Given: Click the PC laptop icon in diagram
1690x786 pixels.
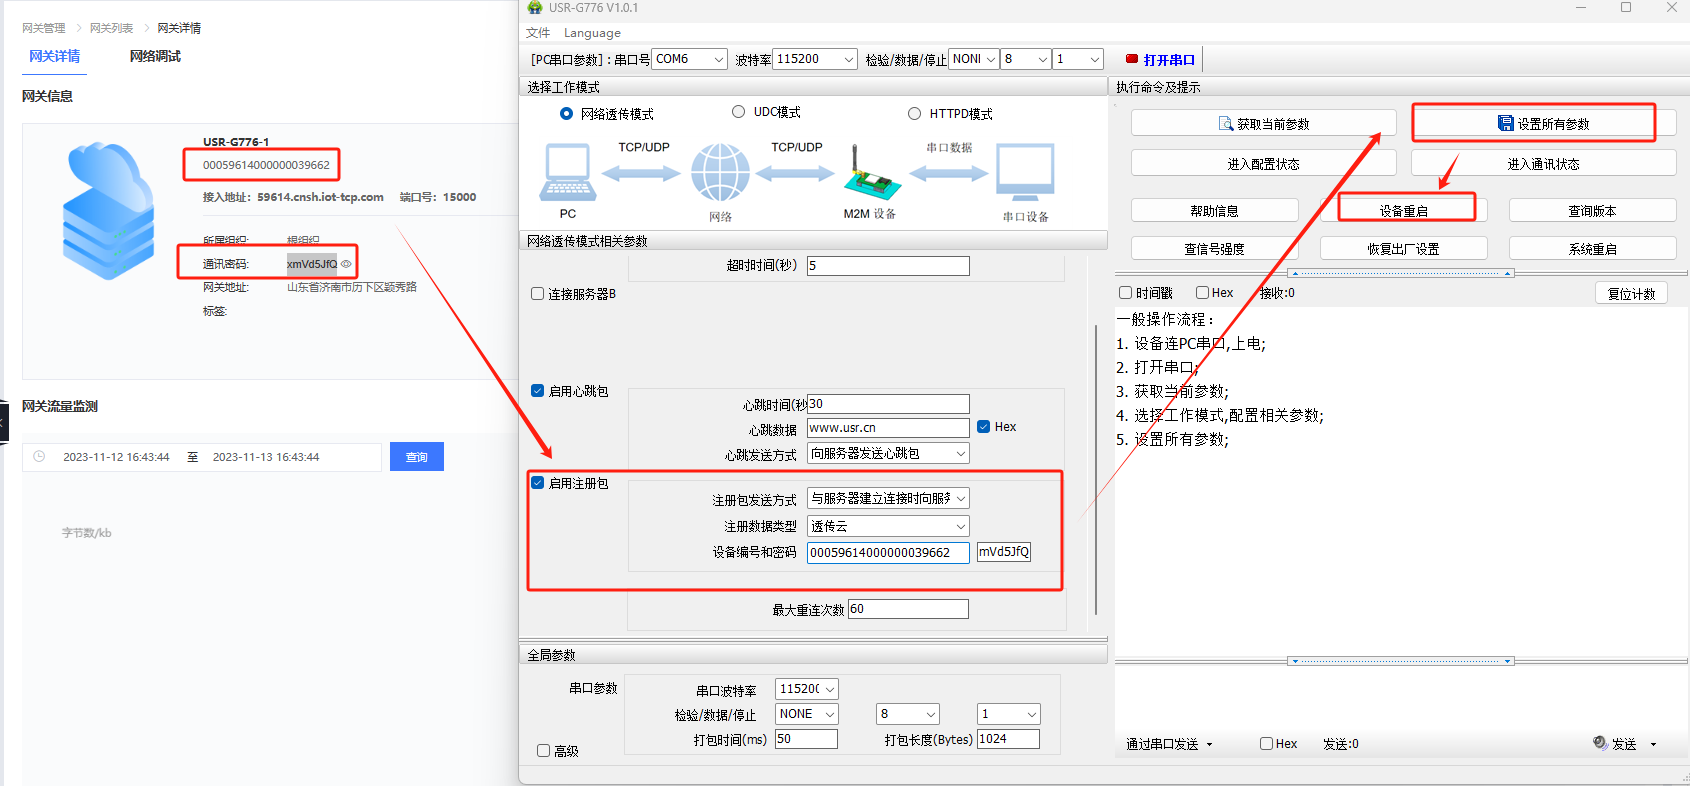Looking at the screenshot, I should coord(568,173).
